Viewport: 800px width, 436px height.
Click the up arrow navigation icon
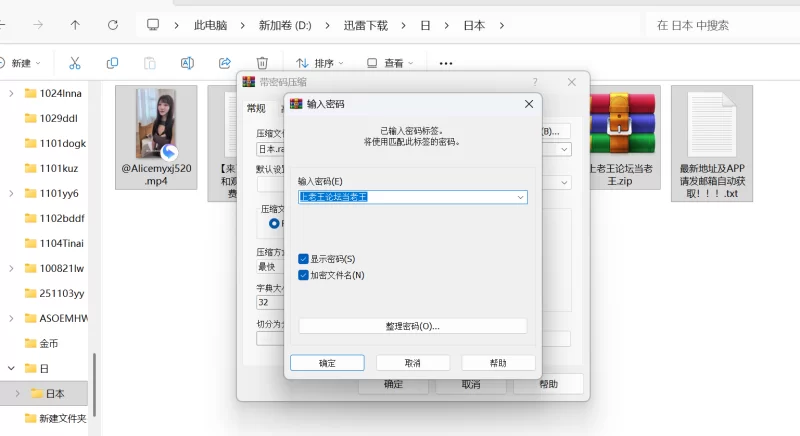pos(76,25)
